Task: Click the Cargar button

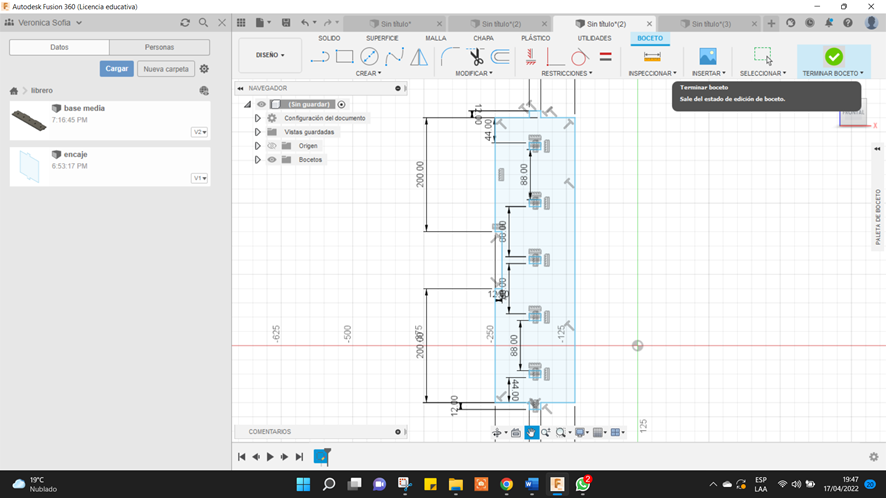Action: pos(116,69)
